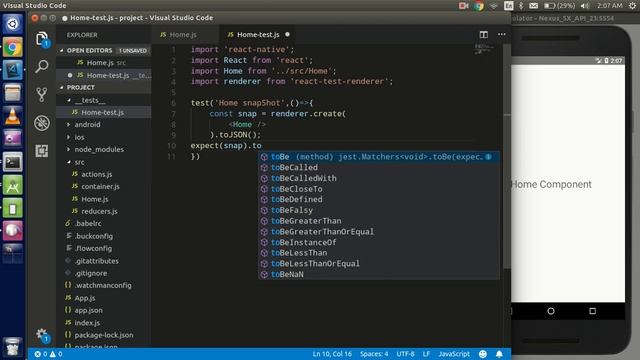Open actions.js in src folder
This screenshot has height=360, width=640.
pos(104,174)
